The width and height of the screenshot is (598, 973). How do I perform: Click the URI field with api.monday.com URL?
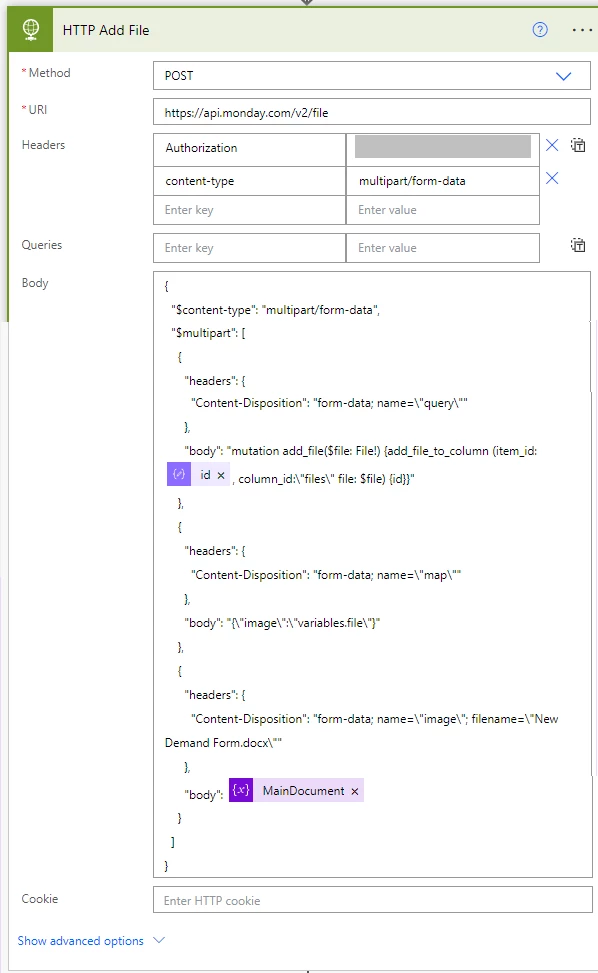tap(372, 112)
